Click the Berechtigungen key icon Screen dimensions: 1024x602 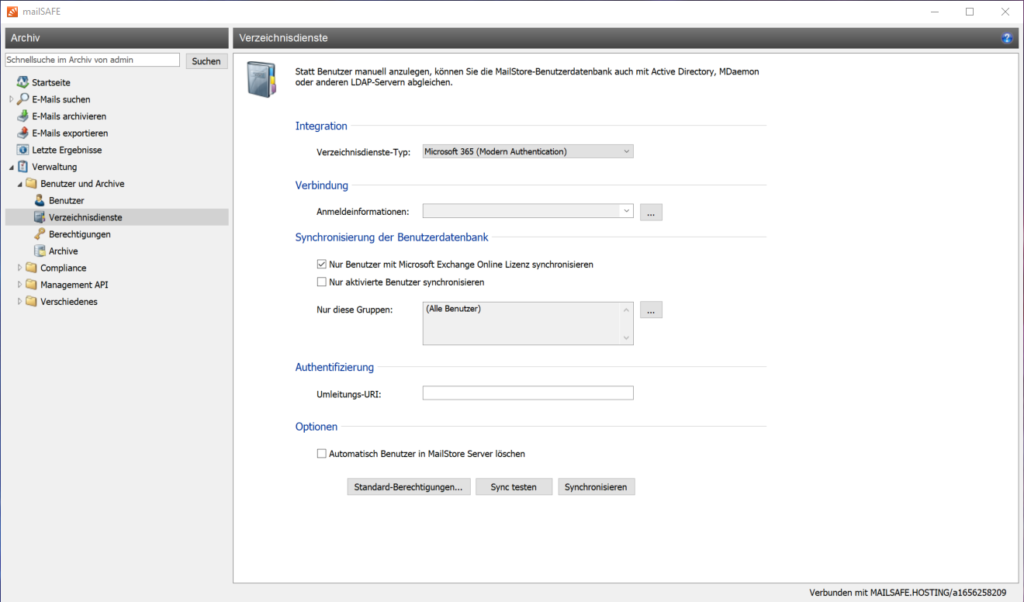click(x=40, y=234)
